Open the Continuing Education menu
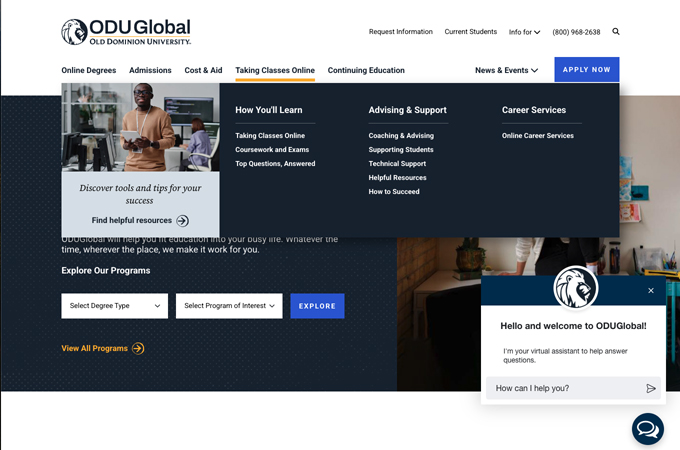680x450 pixels. tap(366, 70)
